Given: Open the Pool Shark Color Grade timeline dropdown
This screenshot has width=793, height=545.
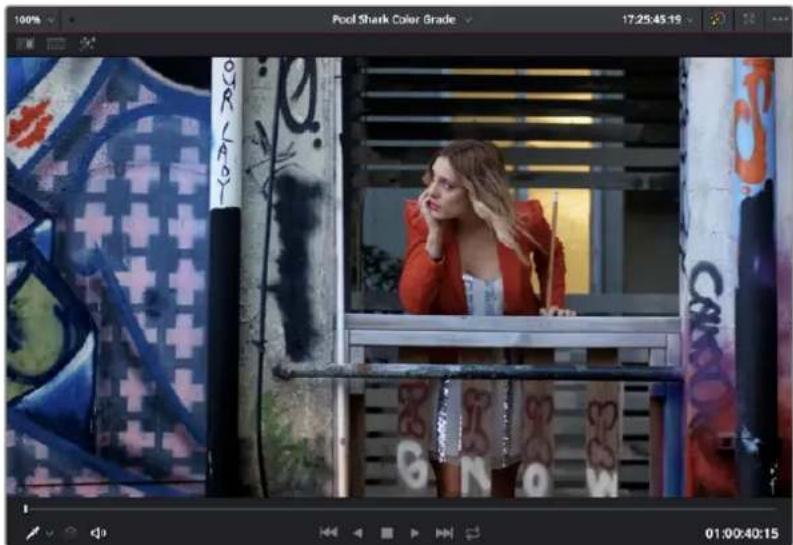Looking at the screenshot, I should tap(402, 20).
